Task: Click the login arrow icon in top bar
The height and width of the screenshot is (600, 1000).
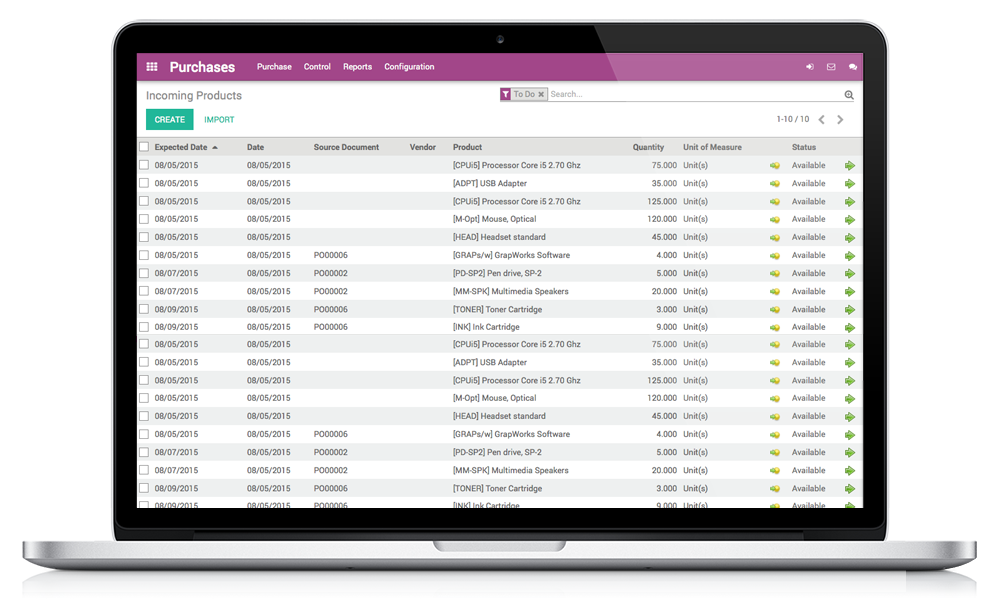Action: pos(810,67)
